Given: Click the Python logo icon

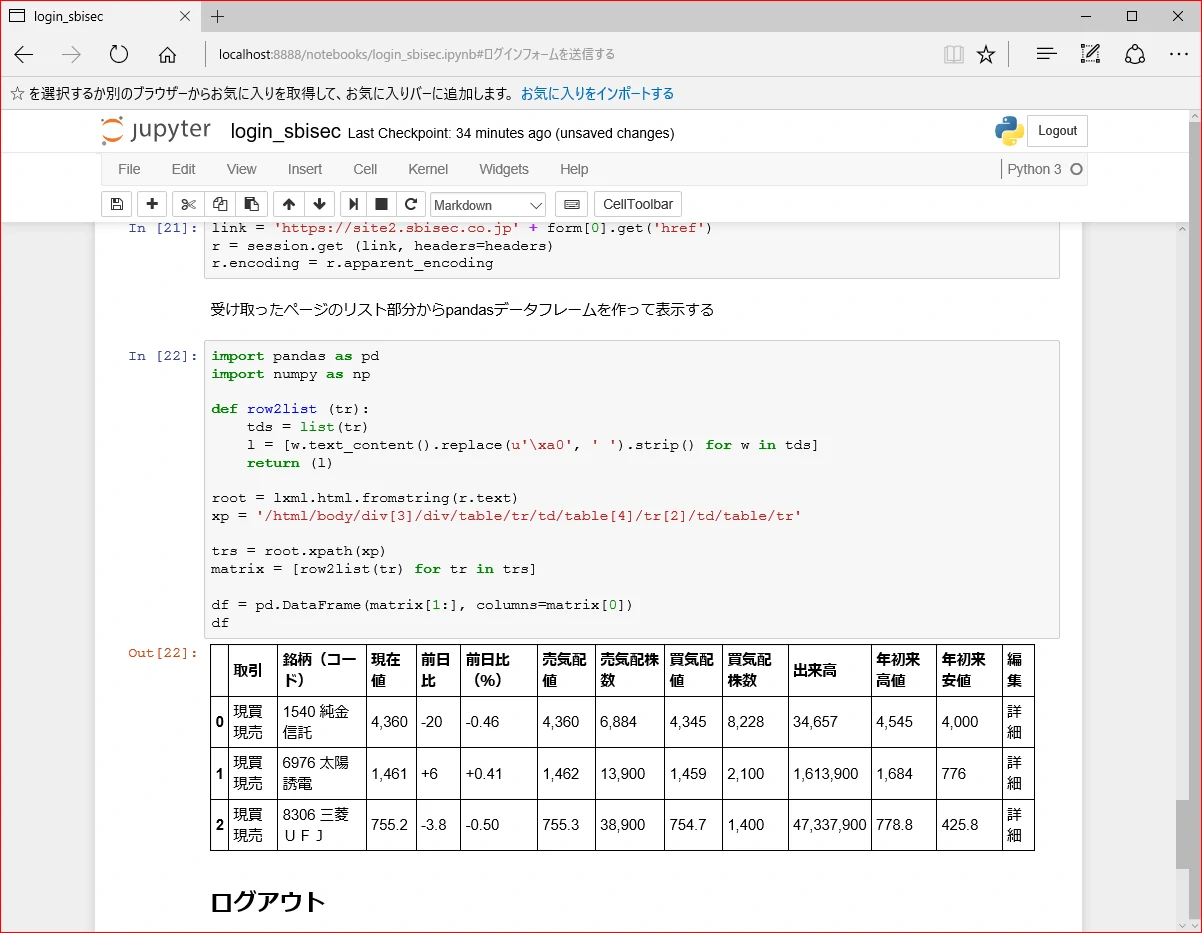Looking at the screenshot, I should pos(1008,131).
